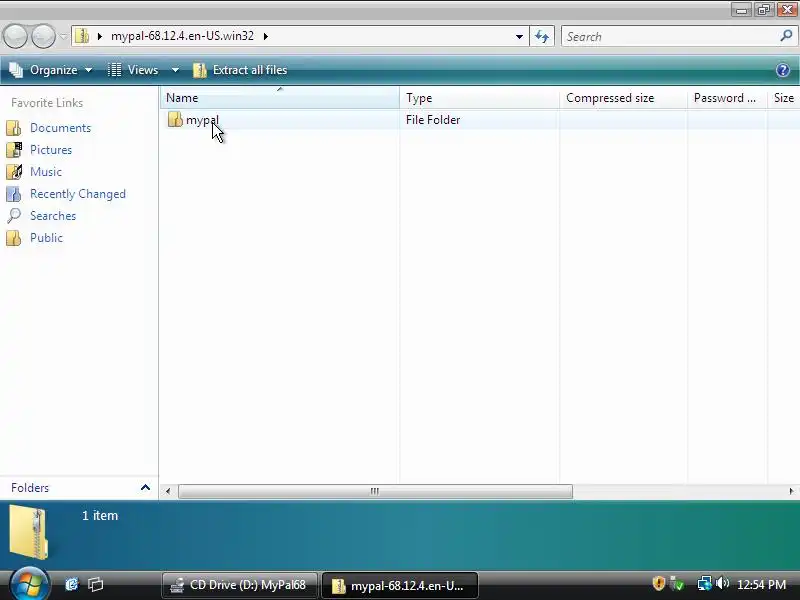Click the Documents folder icon
The image size is (800, 600).
(14, 128)
